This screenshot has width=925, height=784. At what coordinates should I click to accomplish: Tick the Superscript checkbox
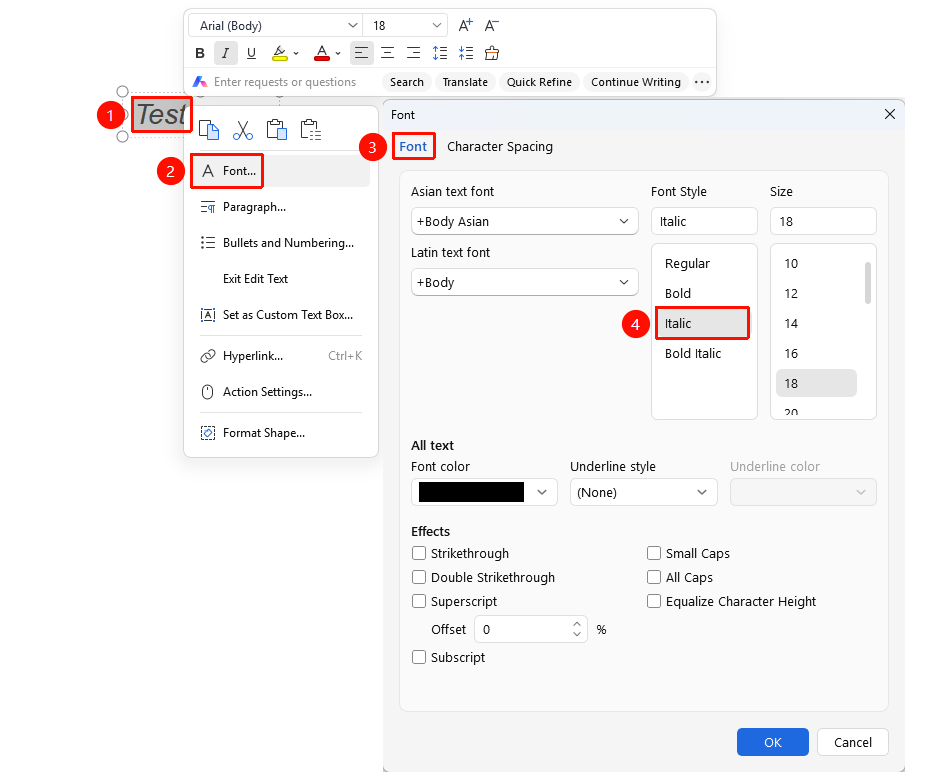point(419,601)
